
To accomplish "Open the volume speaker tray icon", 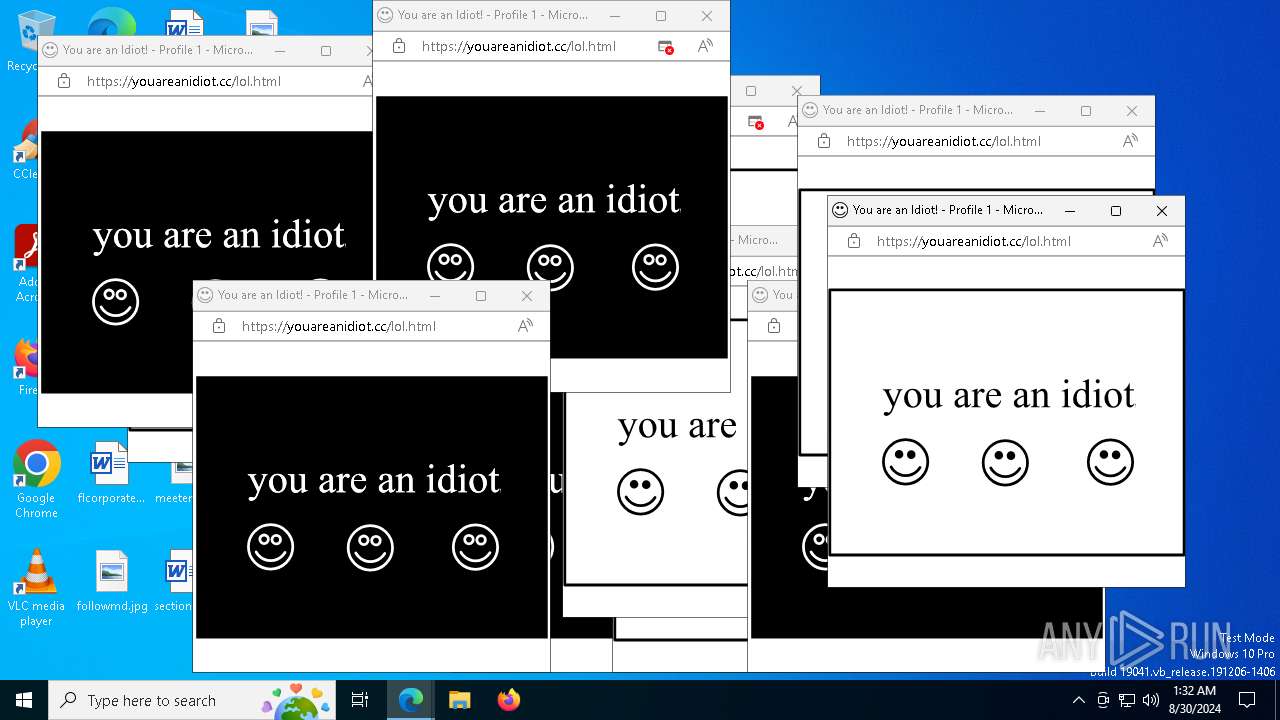I will (1151, 700).
